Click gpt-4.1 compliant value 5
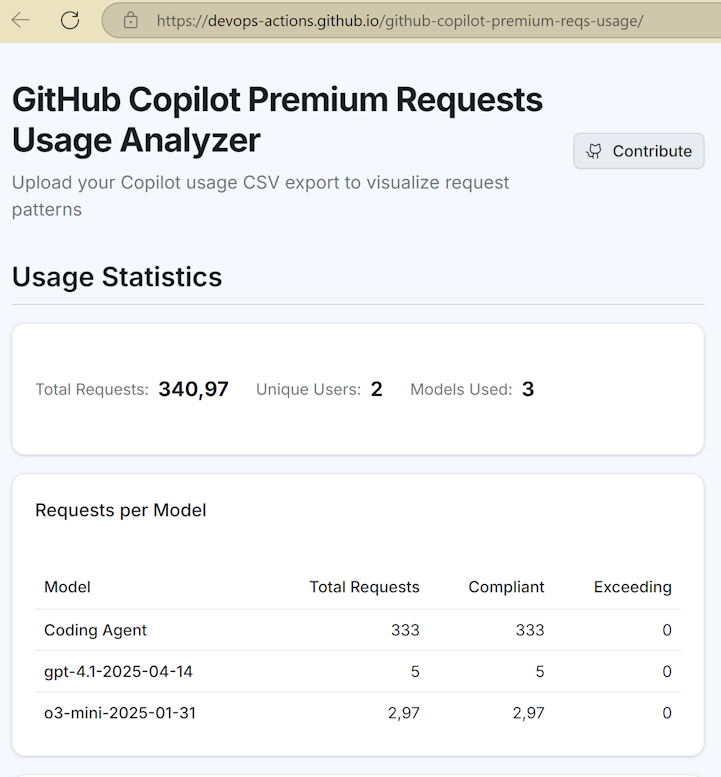 pos(540,671)
